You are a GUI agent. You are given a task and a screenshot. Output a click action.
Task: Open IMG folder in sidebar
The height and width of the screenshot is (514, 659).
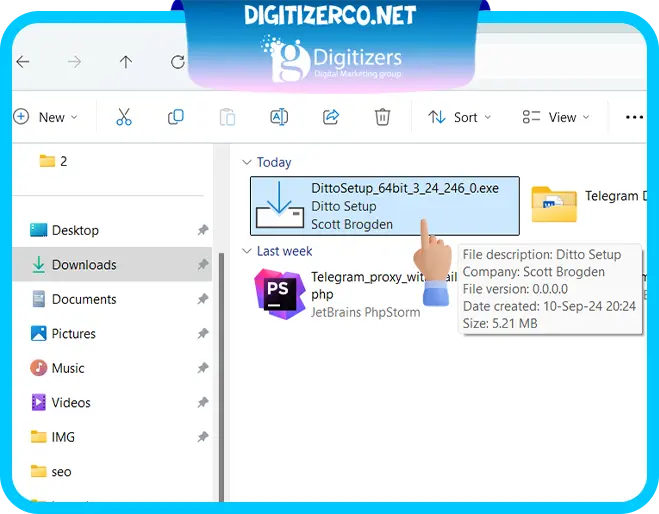[x=53, y=437]
